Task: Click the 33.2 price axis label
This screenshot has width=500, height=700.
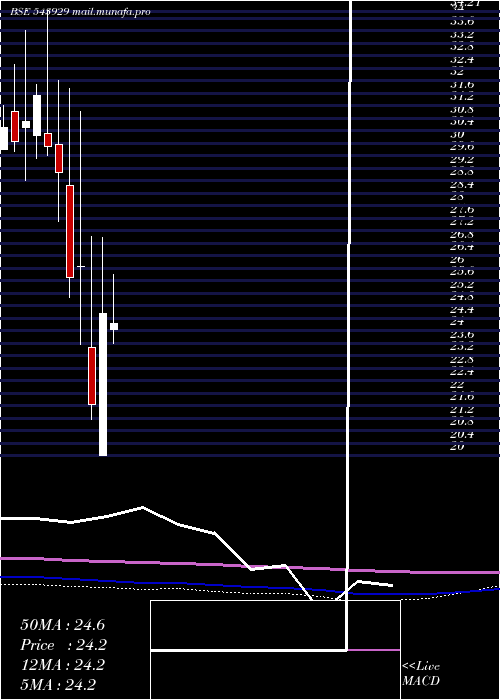Action: (x=462, y=34)
